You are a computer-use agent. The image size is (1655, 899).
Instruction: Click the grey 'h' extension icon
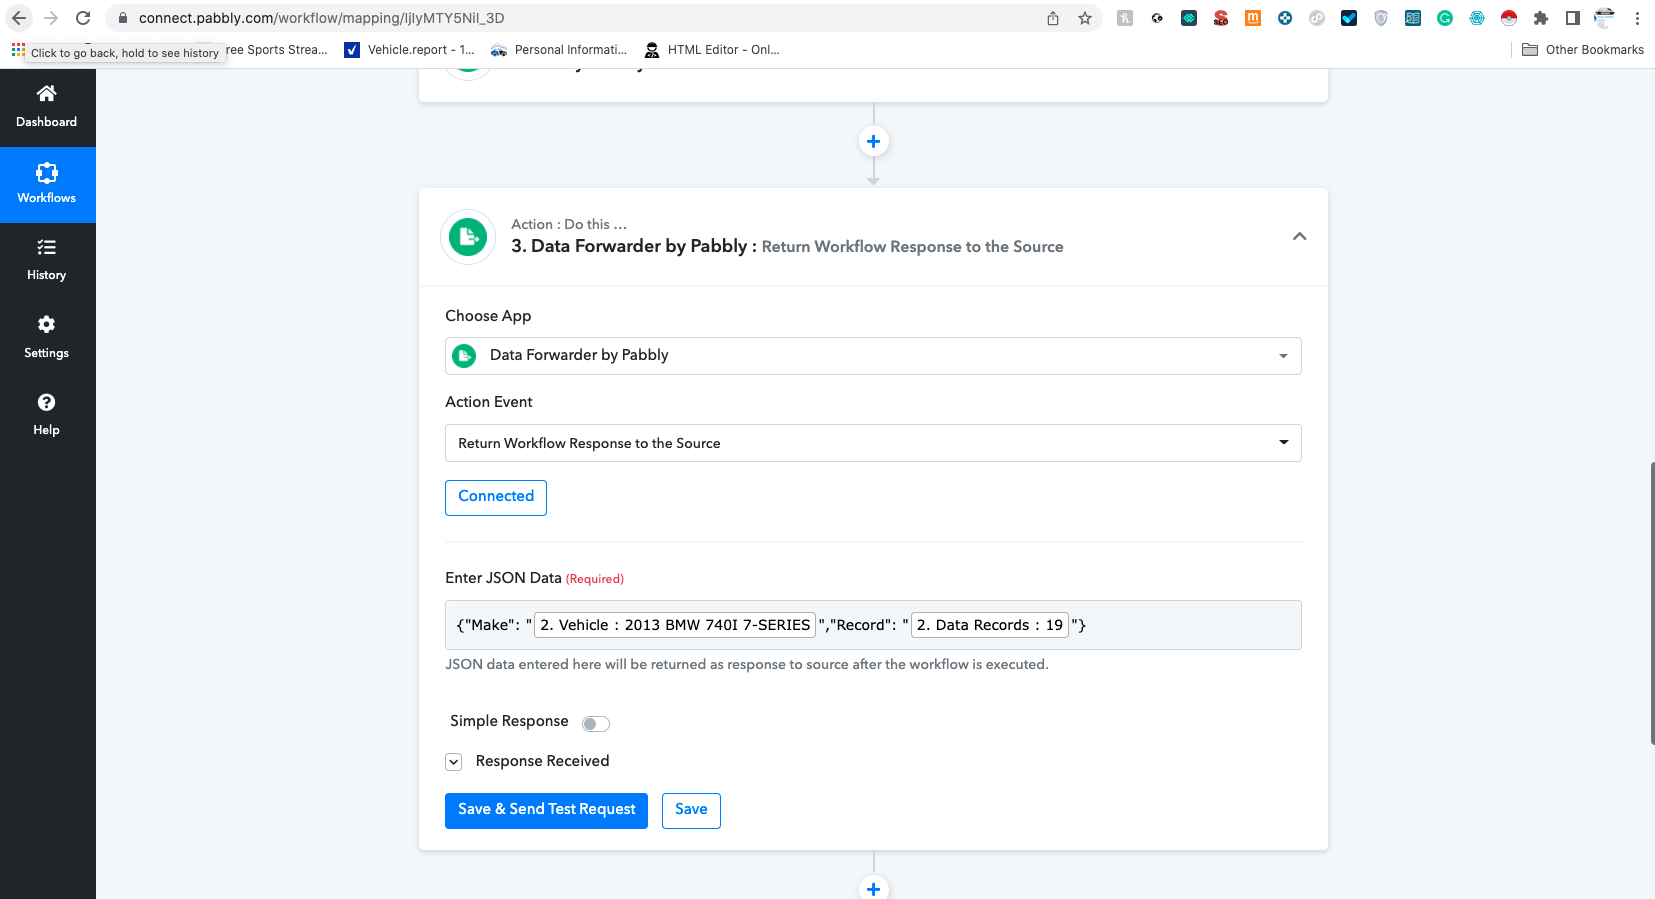1125,18
